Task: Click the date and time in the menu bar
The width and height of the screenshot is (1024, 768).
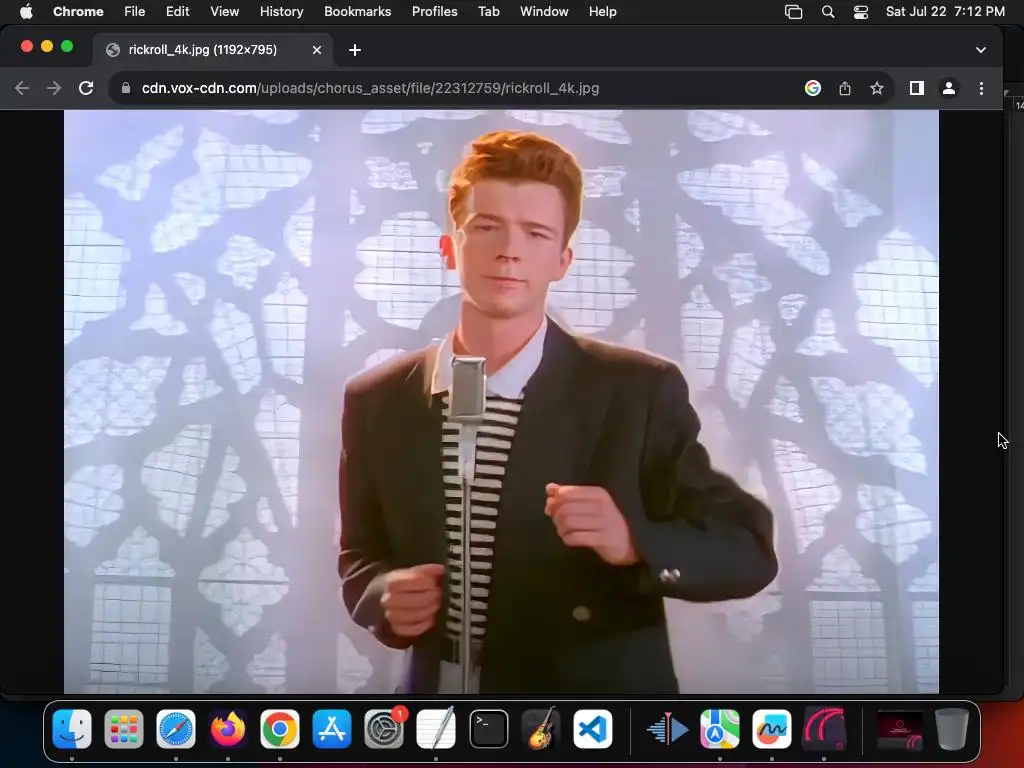Action: 945,12
